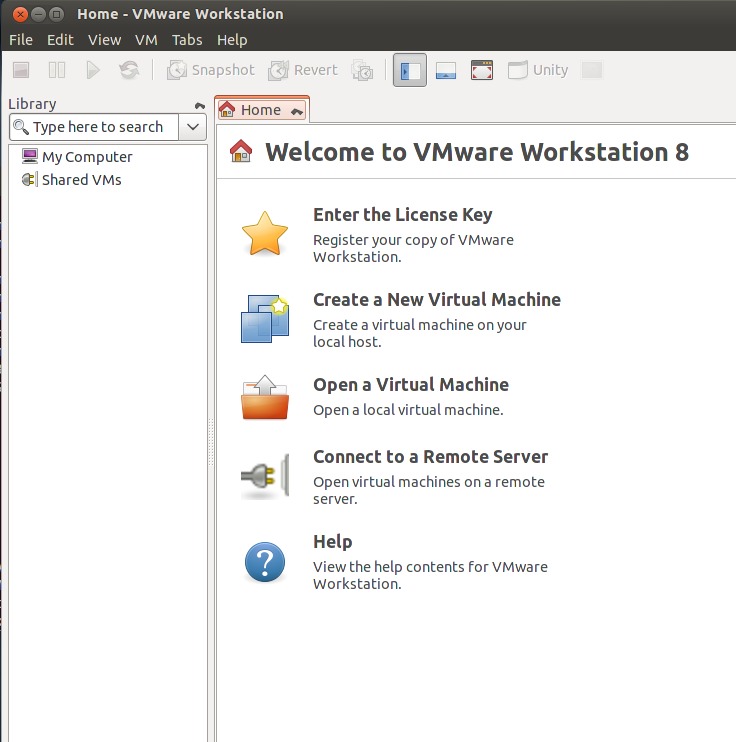
Task: Select My Computer in the library
Action: click(87, 157)
